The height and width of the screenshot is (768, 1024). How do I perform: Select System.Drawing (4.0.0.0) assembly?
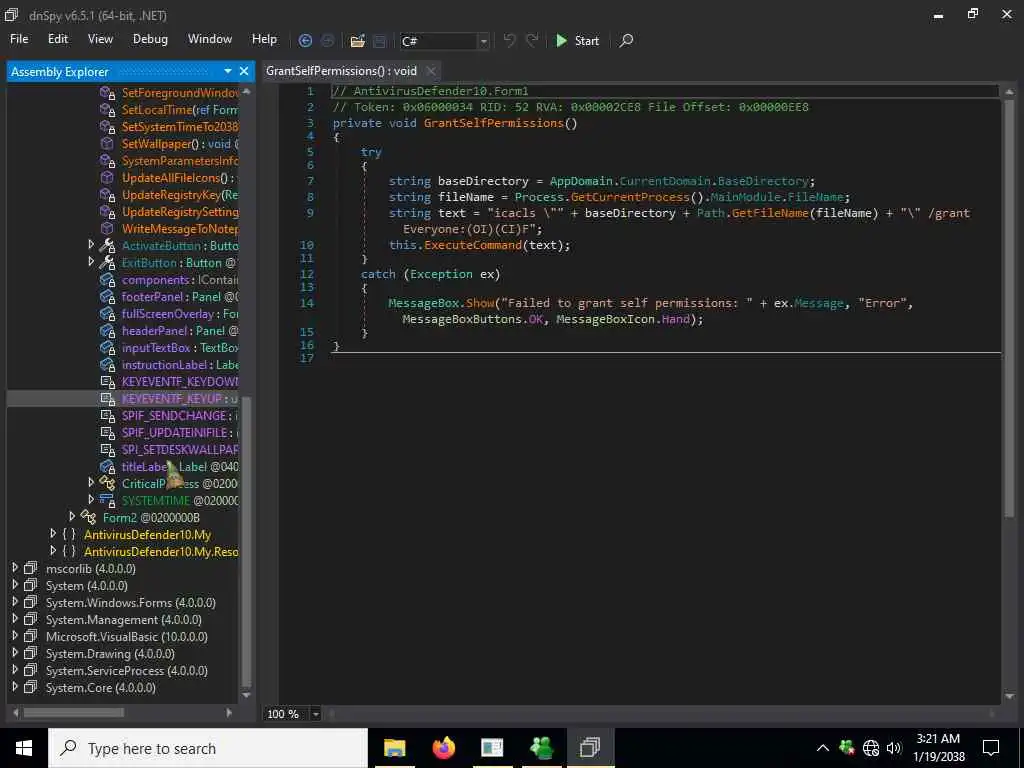pyautogui.click(x=110, y=653)
